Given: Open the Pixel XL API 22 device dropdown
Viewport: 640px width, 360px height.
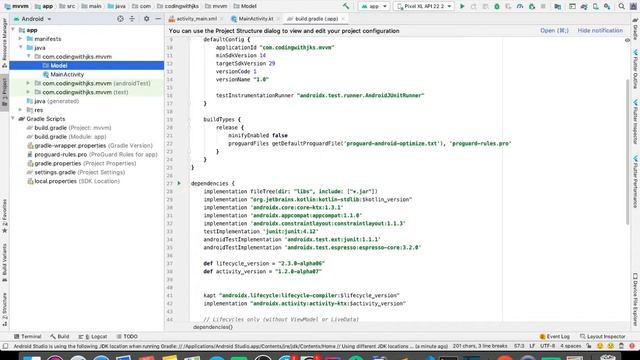Looking at the screenshot, I should (423, 6).
